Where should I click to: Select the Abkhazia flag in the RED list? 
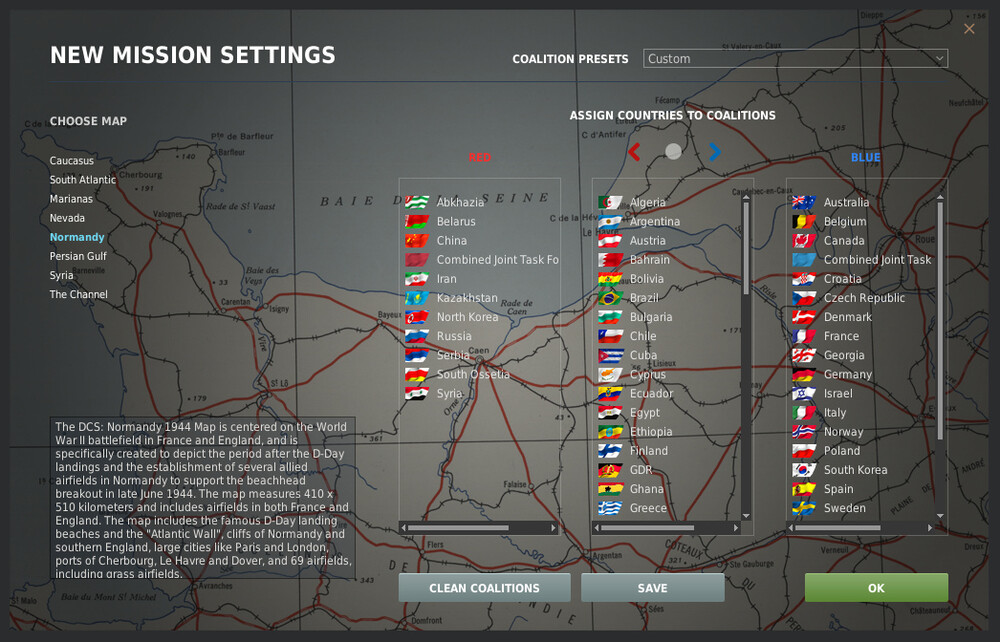point(417,202)
